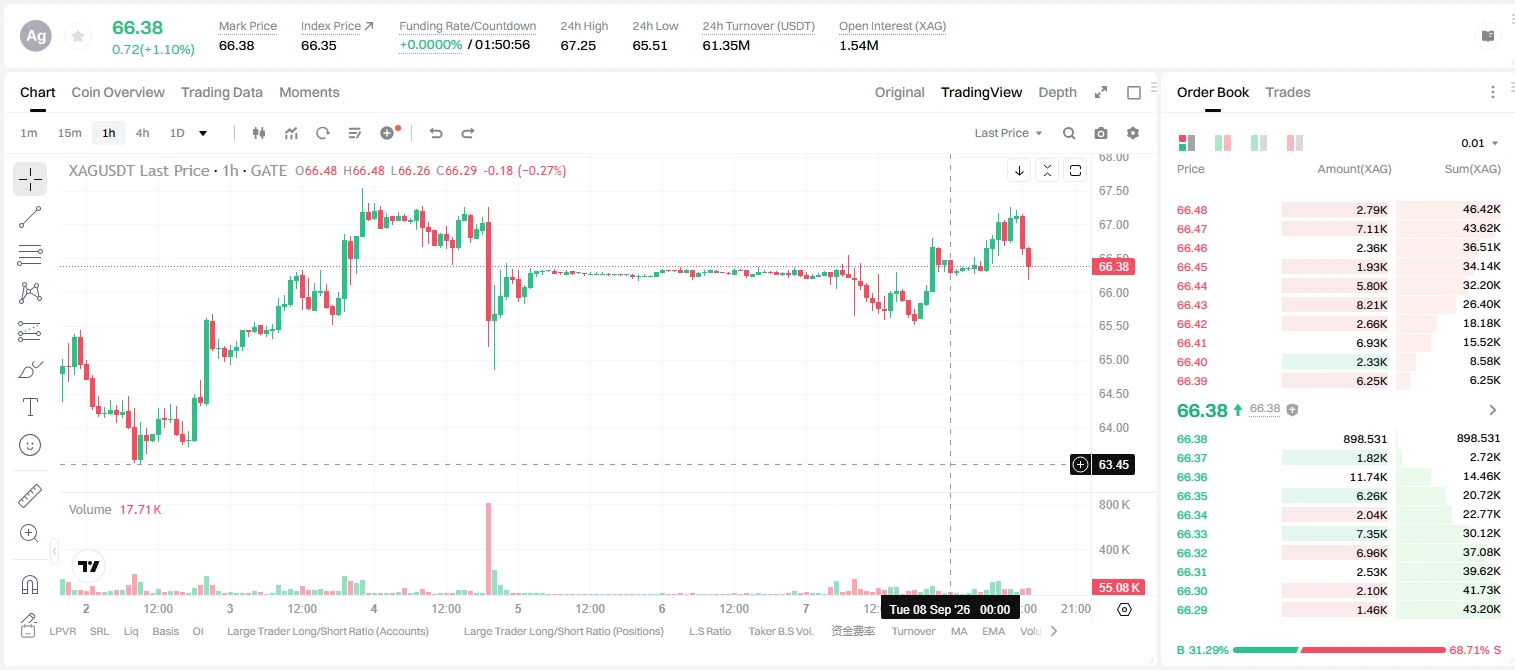The width and height of the screenshot is (1515, 670).
Task: Add XAG to favorites with the star
Action: coord(77,36)
